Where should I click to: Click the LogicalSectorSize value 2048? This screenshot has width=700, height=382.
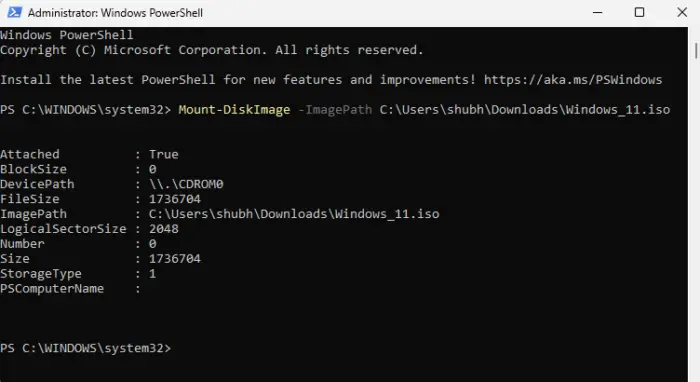pyautogui.click(x=163, y=229)
